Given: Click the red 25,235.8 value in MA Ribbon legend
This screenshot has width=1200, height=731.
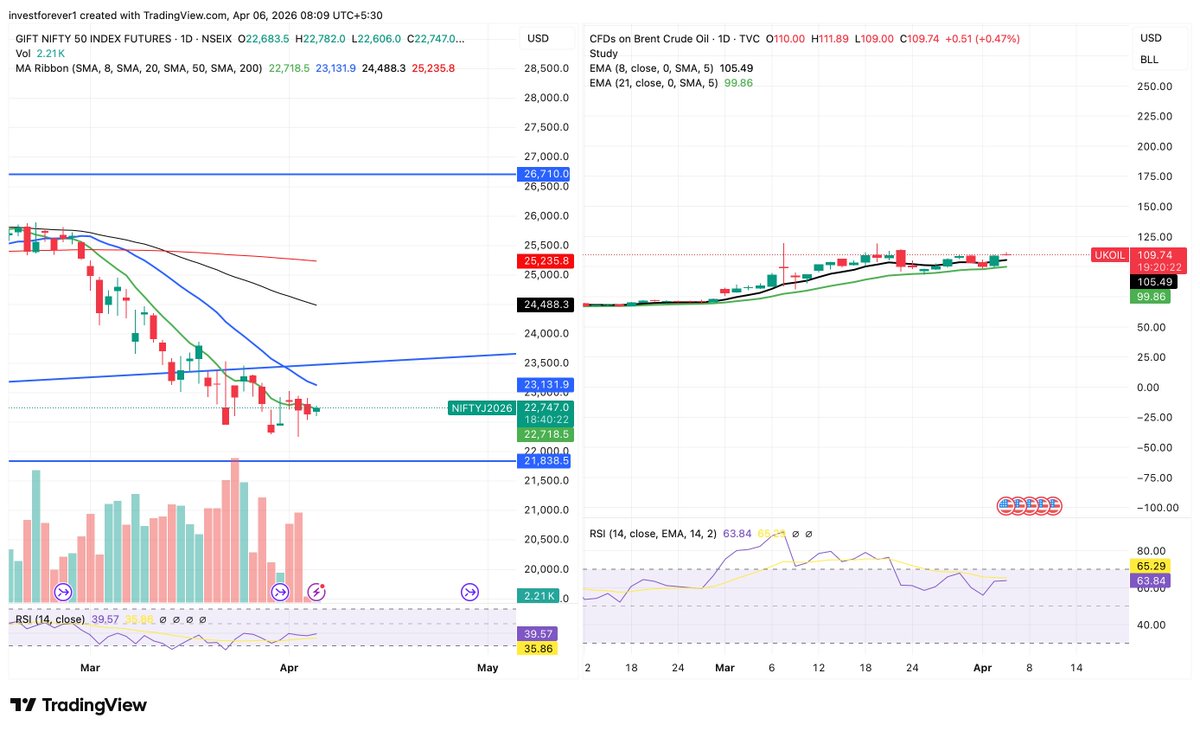Looking at the screenshot, I should coord(433,68).
